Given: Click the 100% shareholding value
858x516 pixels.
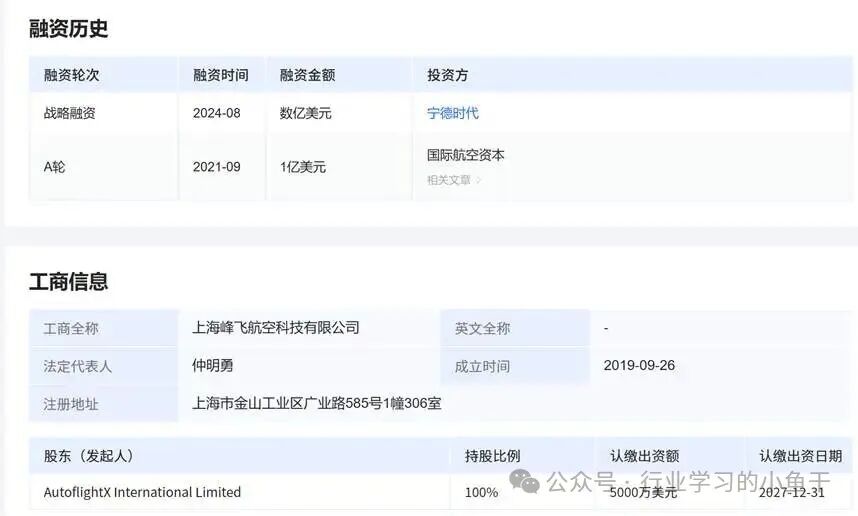Looking at the screenshot, I should click(x=482, y=492).
